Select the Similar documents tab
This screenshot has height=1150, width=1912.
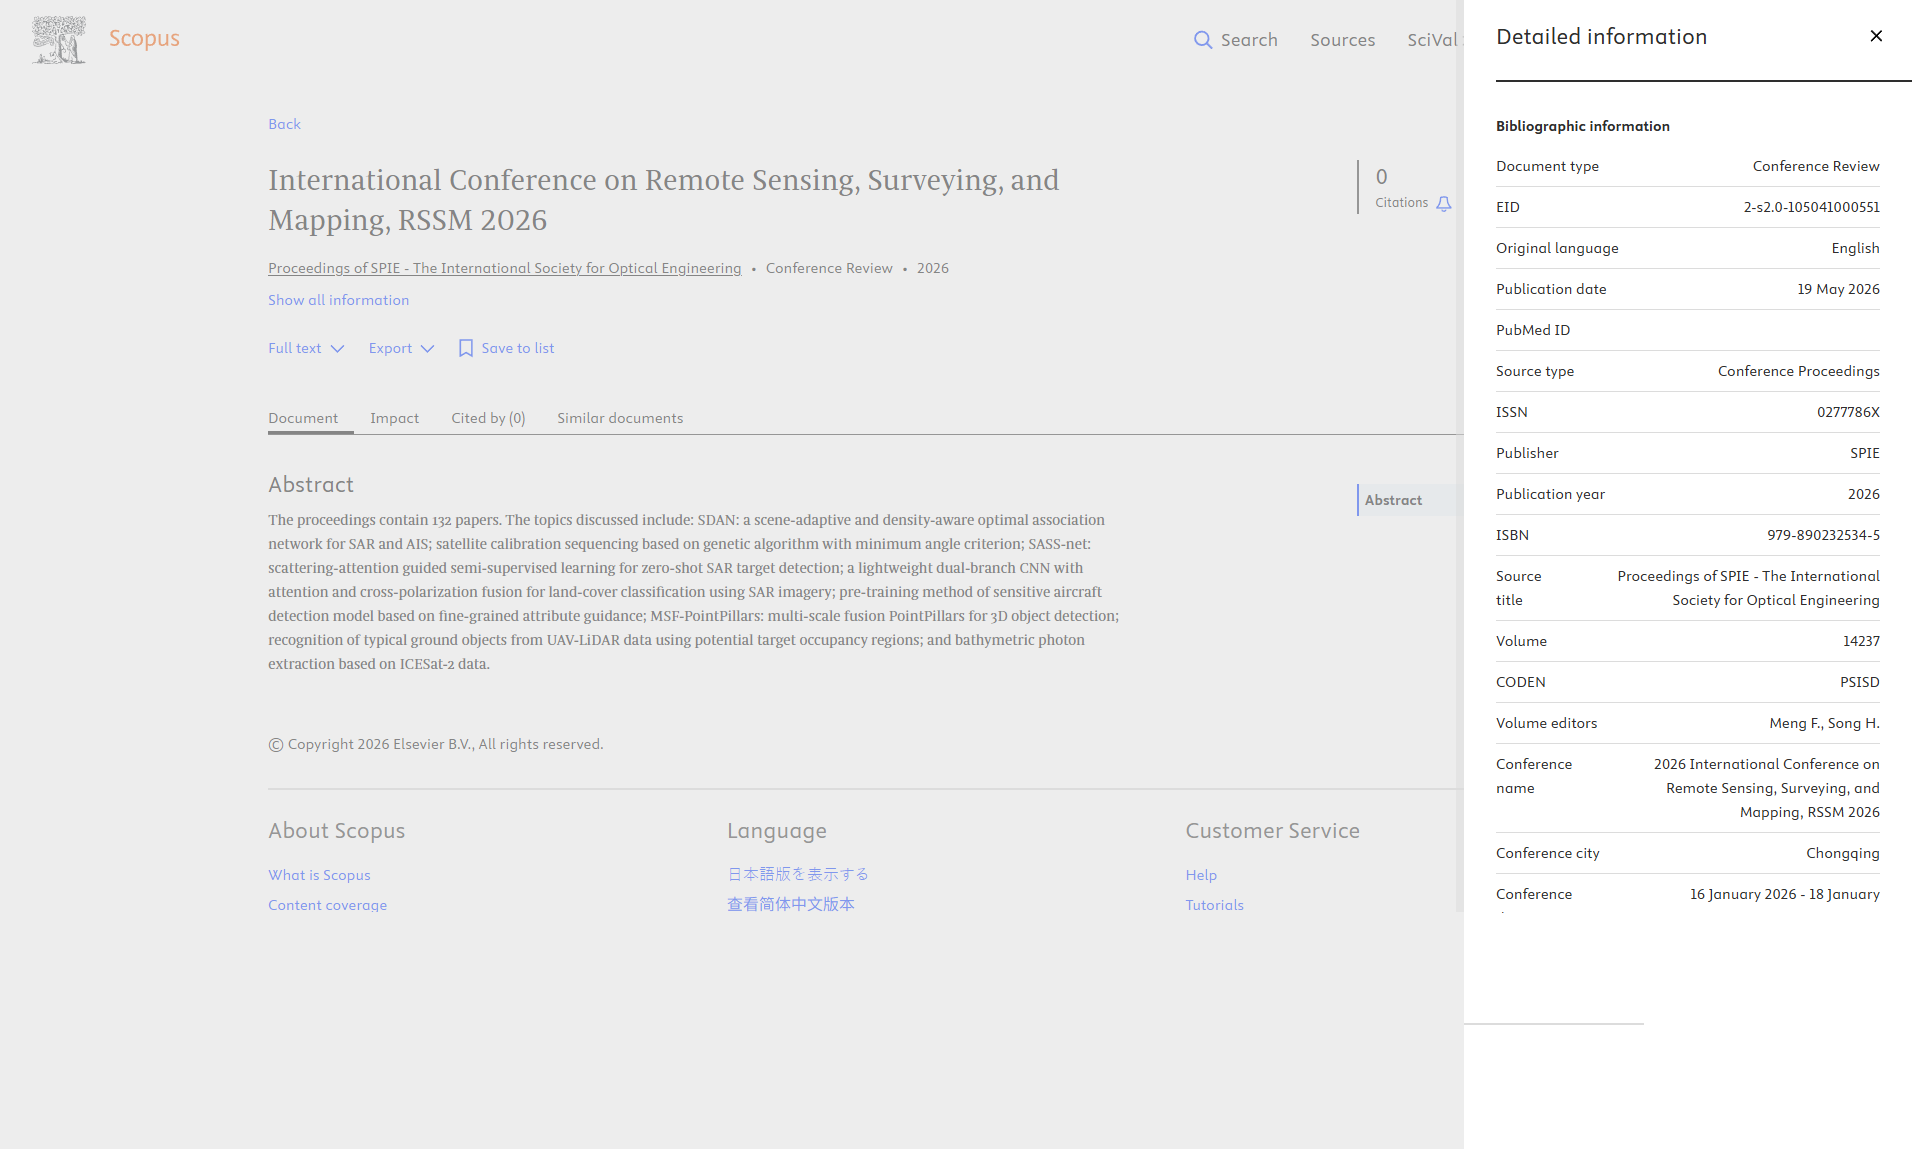(620, 418)
